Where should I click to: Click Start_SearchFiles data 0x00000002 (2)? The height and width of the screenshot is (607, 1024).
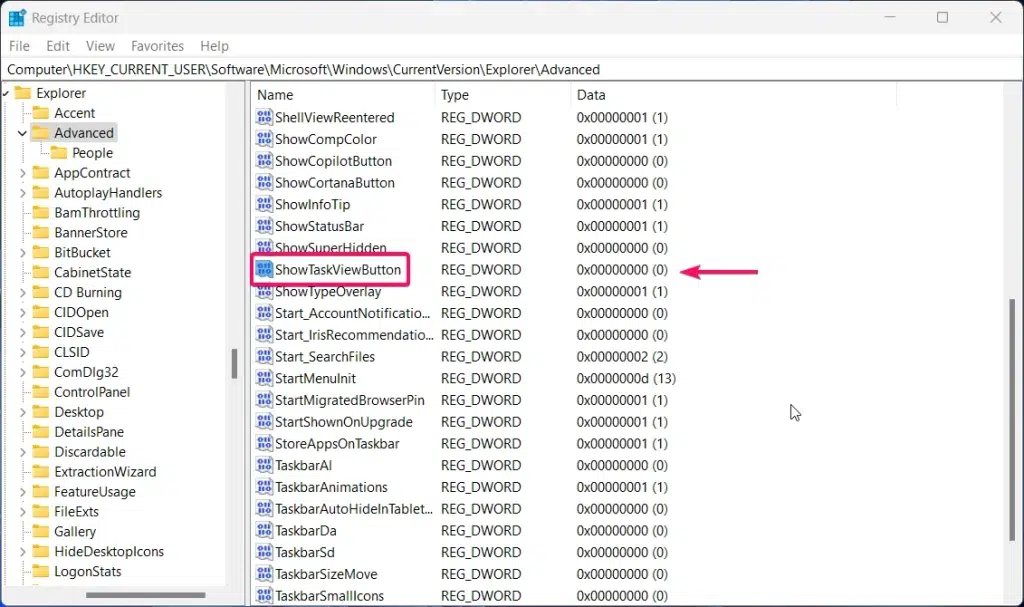(622, 357)
